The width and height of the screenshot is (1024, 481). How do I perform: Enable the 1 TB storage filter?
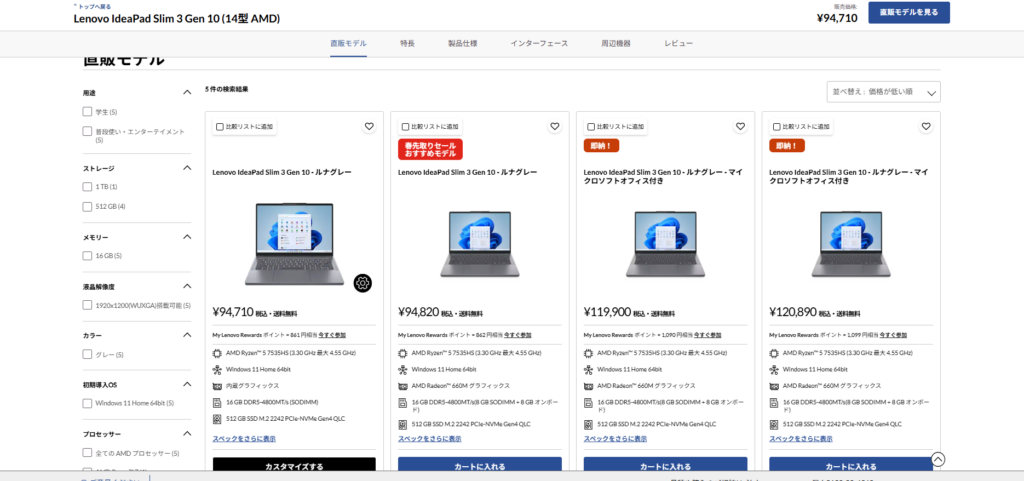point(88,187)
